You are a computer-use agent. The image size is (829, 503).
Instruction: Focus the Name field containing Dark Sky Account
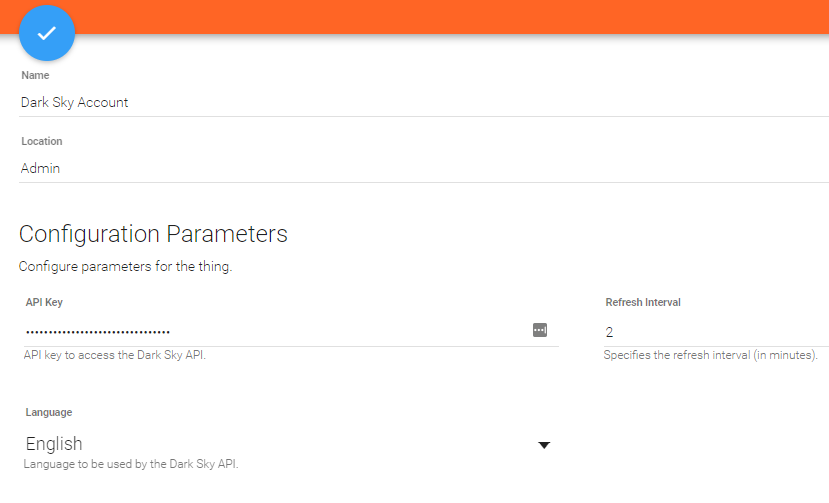coord(400,102)
